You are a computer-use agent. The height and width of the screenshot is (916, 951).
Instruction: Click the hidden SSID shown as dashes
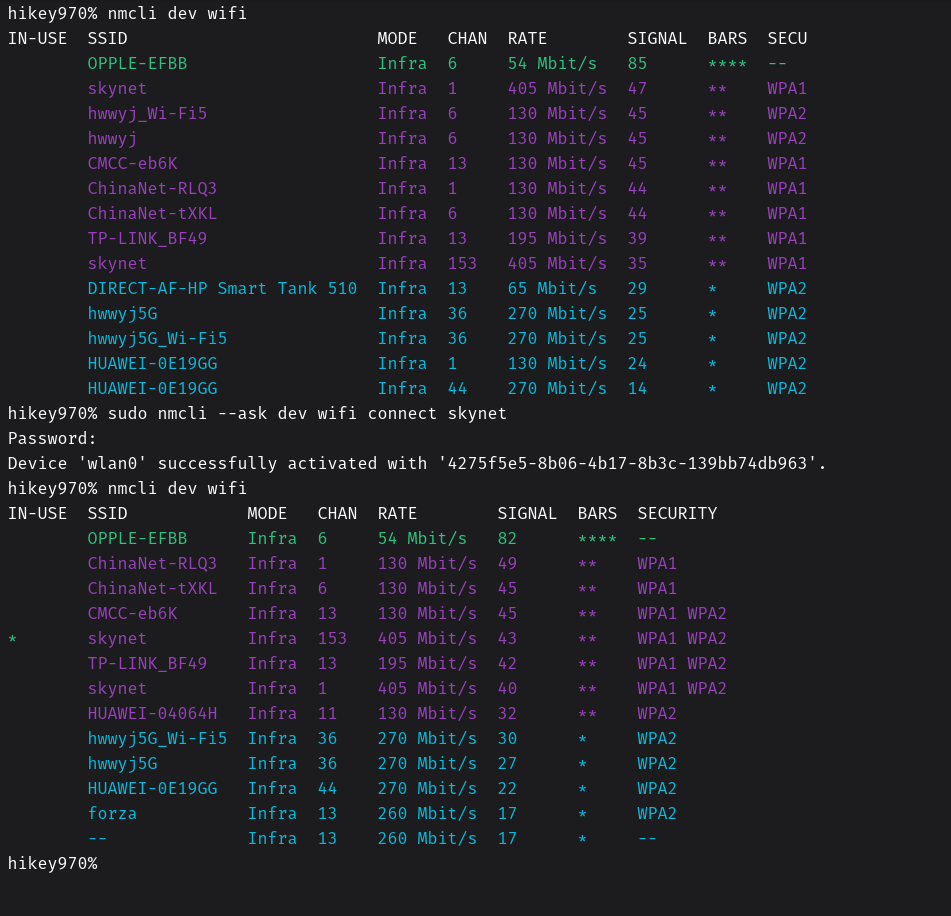(97, 838)
